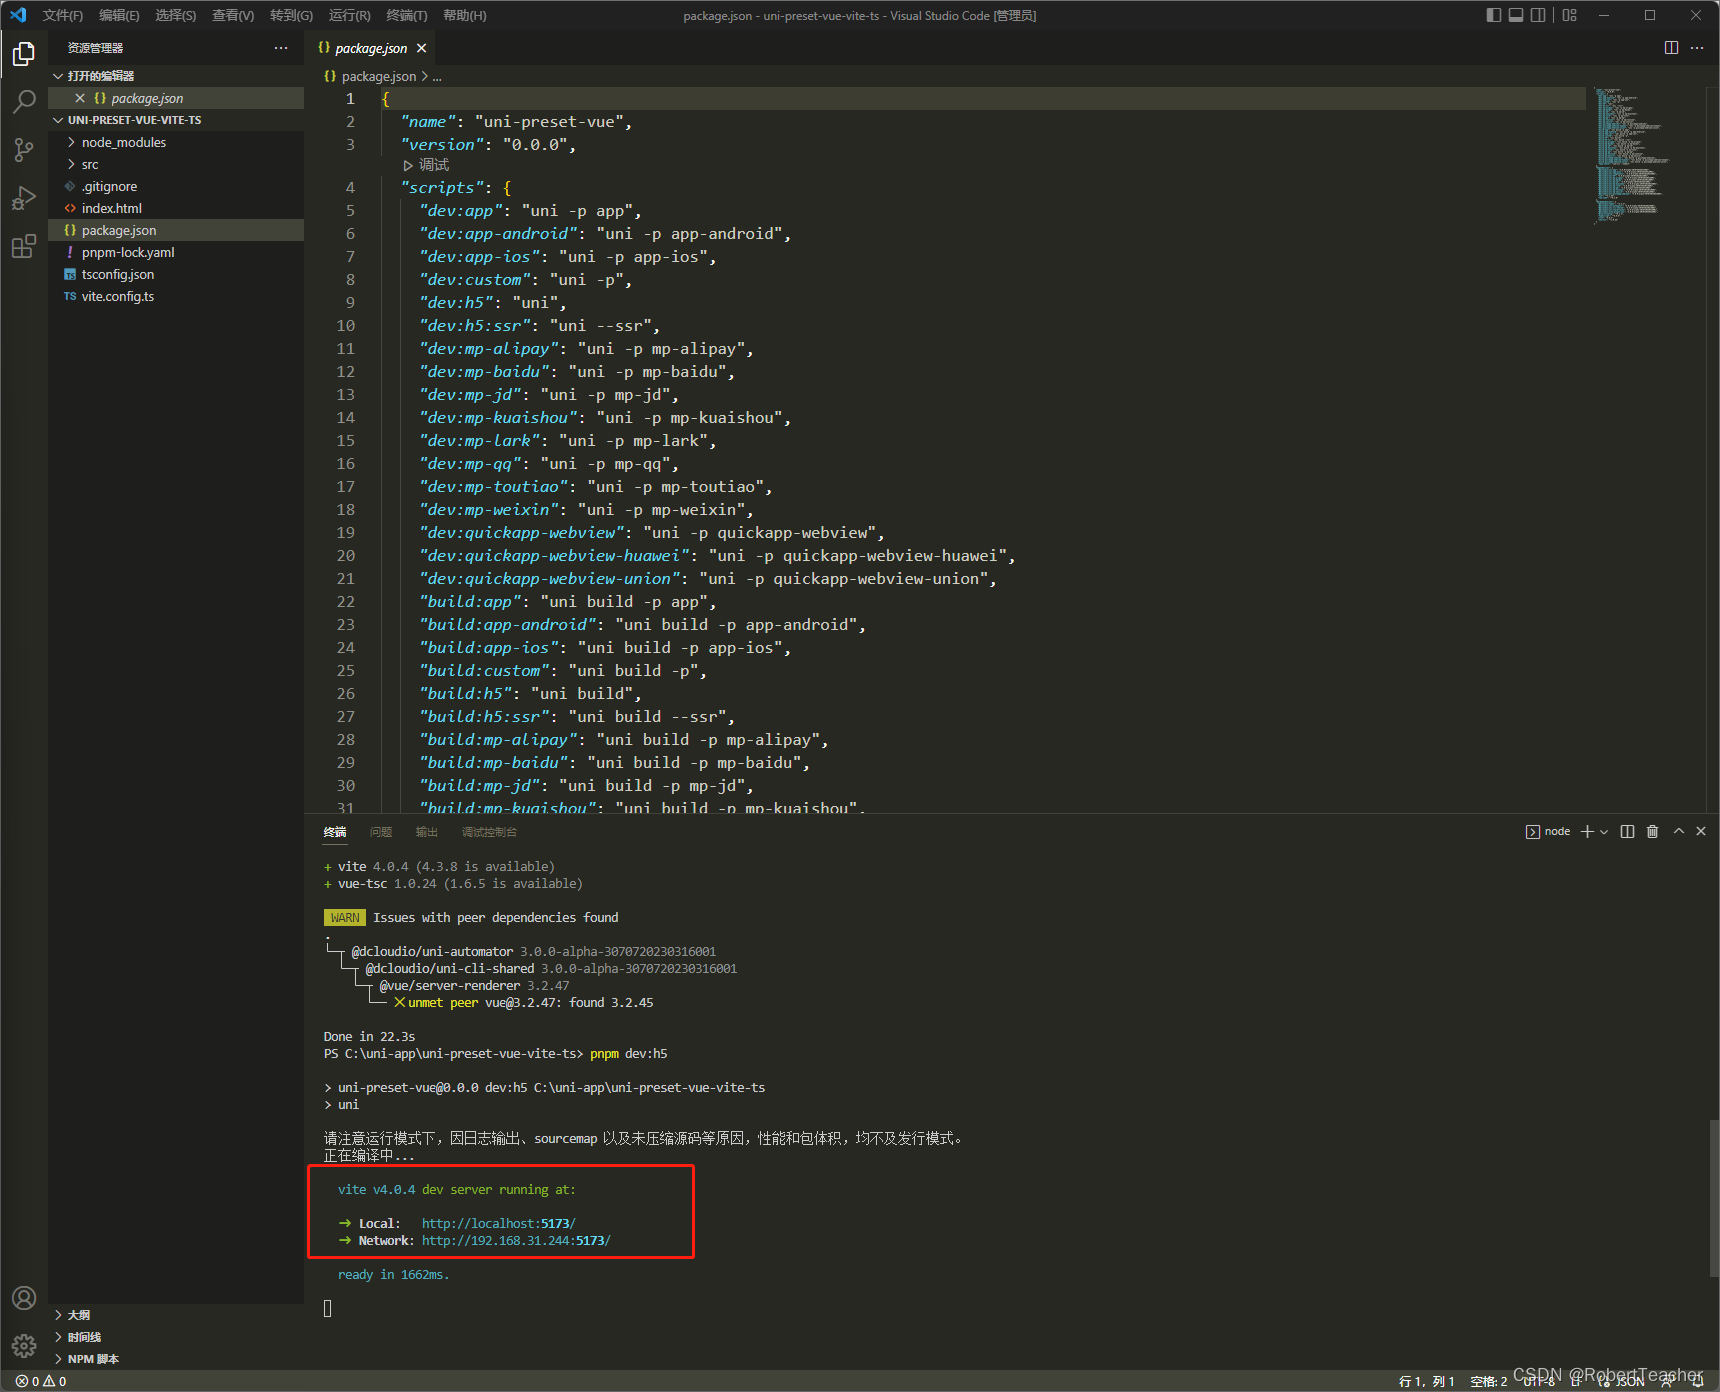Split the editor to the right
The image size is (1720, 1392).
(1671, 48)
